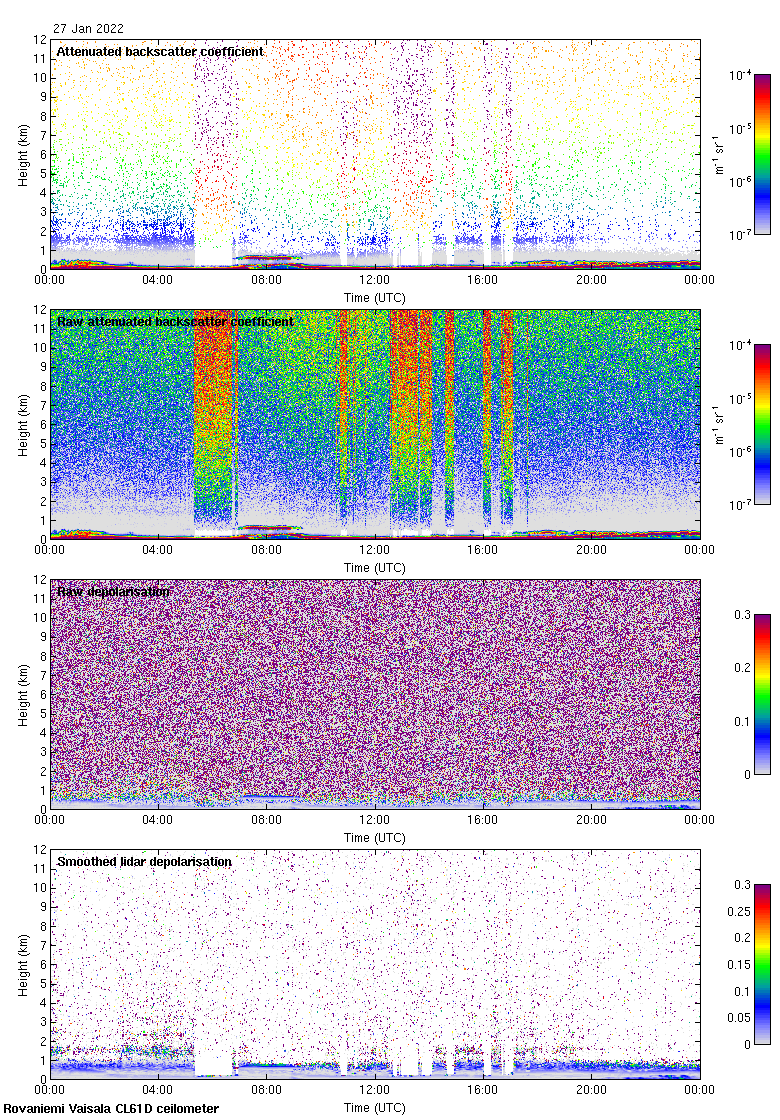780x1120 pixels.
Task: Select the Raw depolarisation plot title
Action: pyautogui.click(x=113, y=591)
